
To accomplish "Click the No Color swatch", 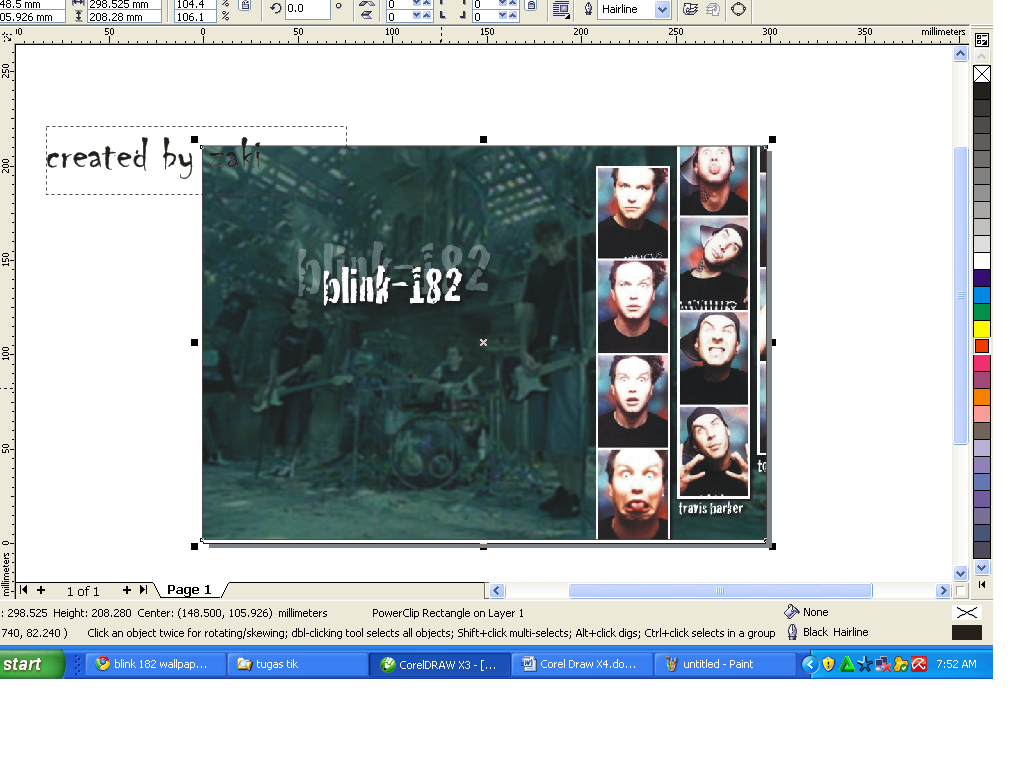I will point(982,74).
